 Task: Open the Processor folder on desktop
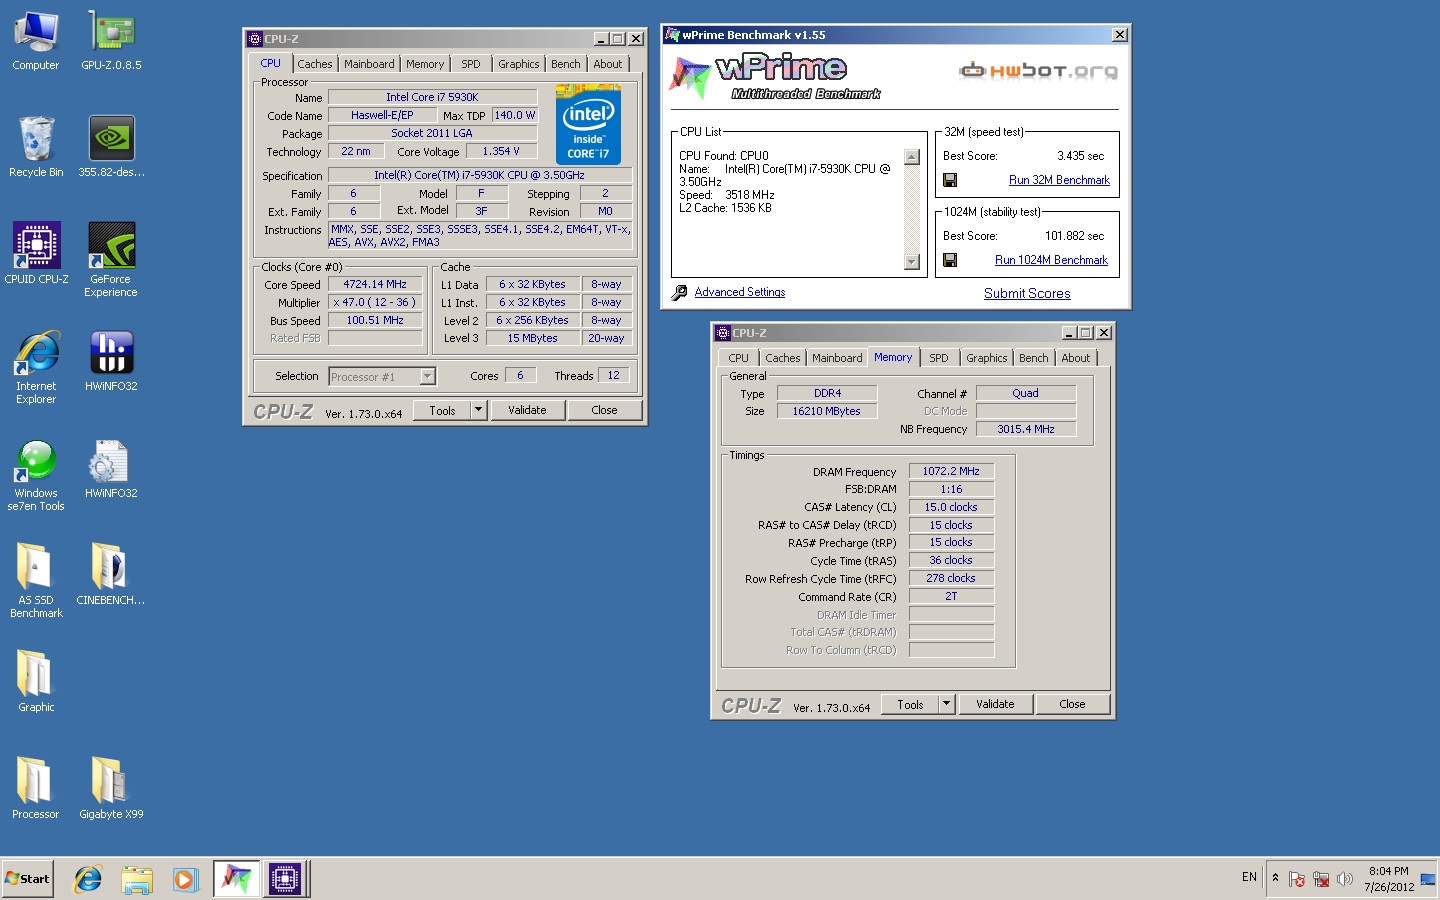click(36, 788)
